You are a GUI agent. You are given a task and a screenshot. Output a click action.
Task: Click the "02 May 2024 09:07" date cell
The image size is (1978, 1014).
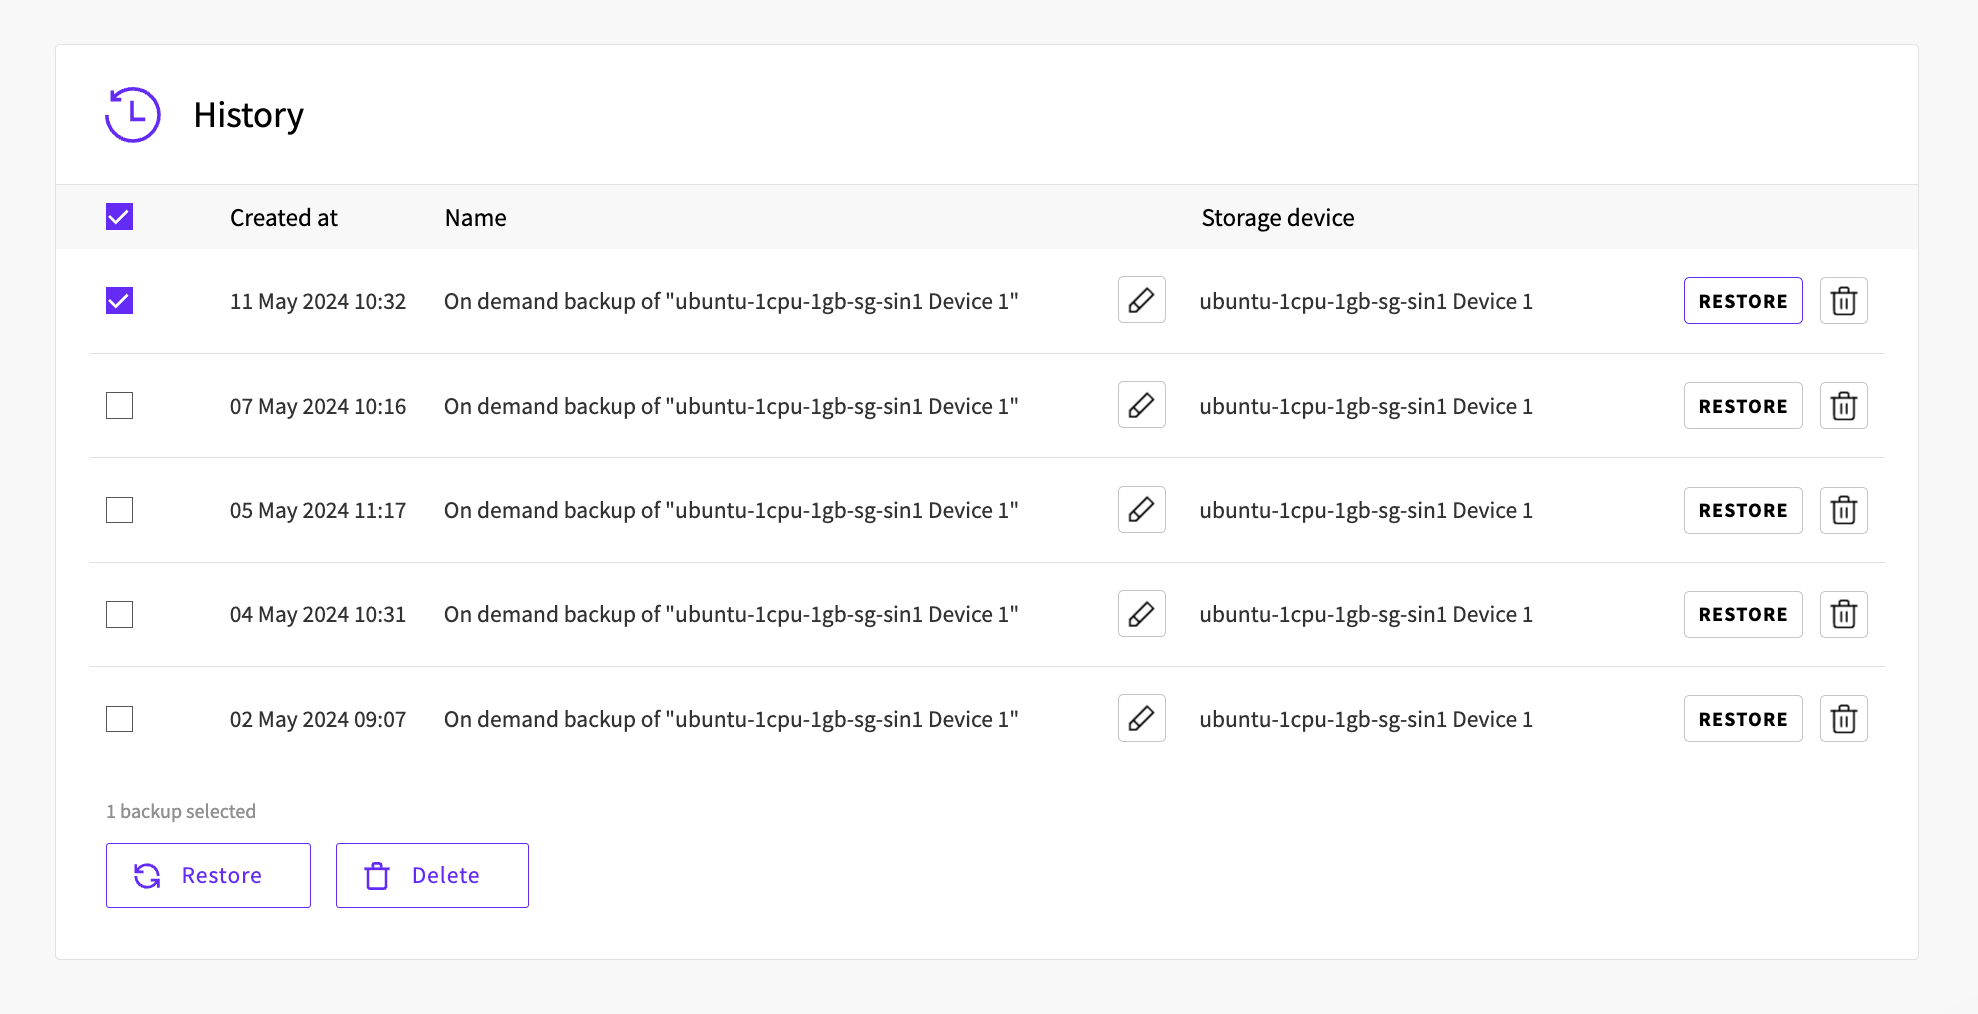(x=318, y=719)
